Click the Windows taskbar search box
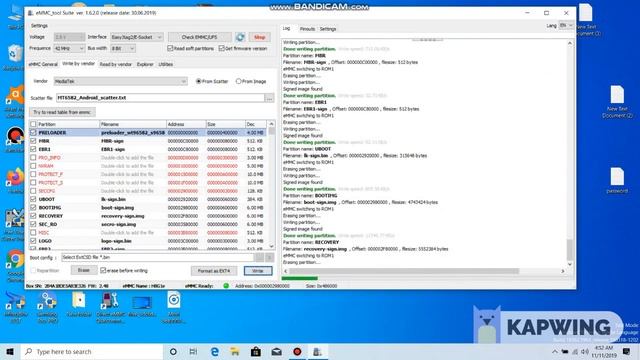Screen dimensions: 640x360 92,351
